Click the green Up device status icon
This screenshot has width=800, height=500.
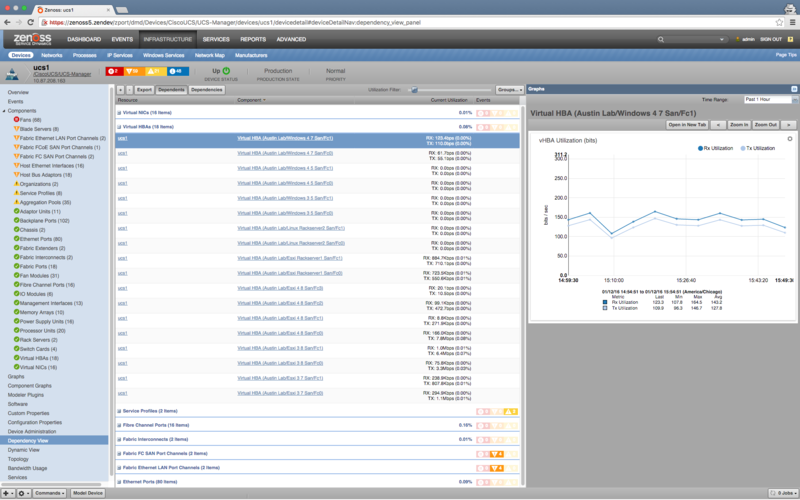(x=227, y=71)
